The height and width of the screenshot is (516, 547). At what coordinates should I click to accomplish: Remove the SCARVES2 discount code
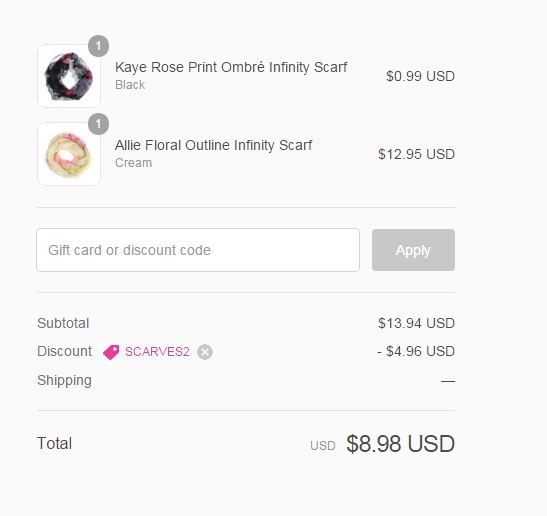[205, 352]
